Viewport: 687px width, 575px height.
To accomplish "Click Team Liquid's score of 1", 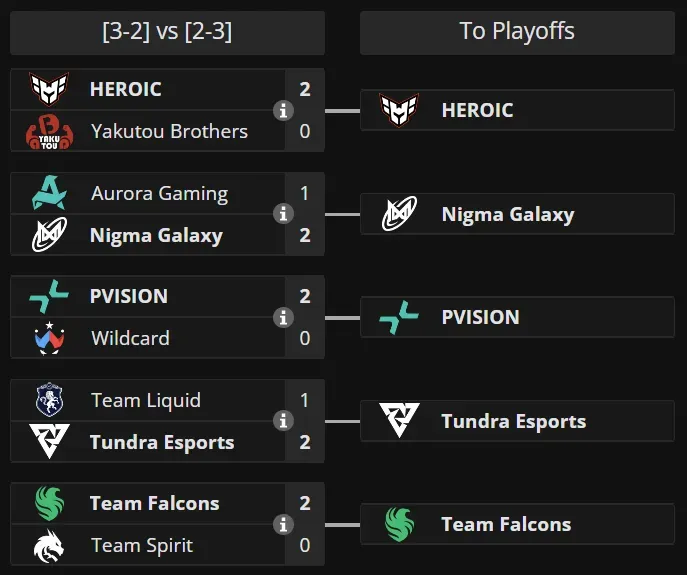I will click(305, 400).
